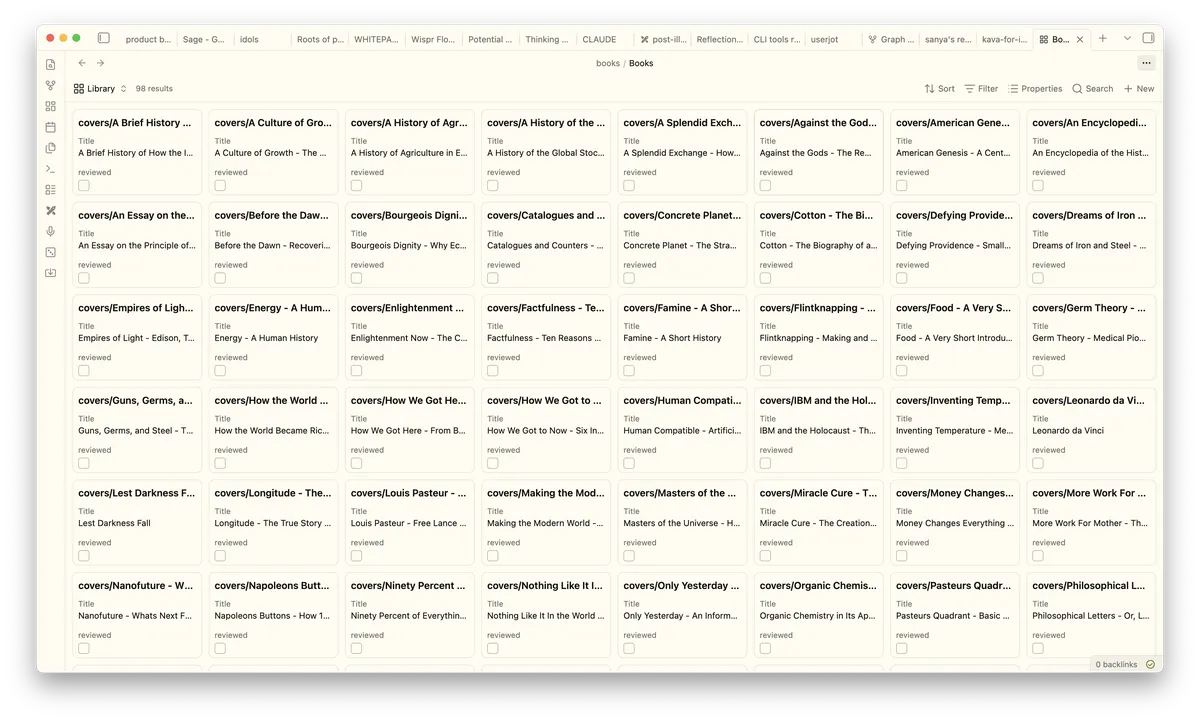Image resolution: width=1200 pixels, height=721 pixels.
Task: Open the 0 backlinks status item
Action: [1116, 664]
